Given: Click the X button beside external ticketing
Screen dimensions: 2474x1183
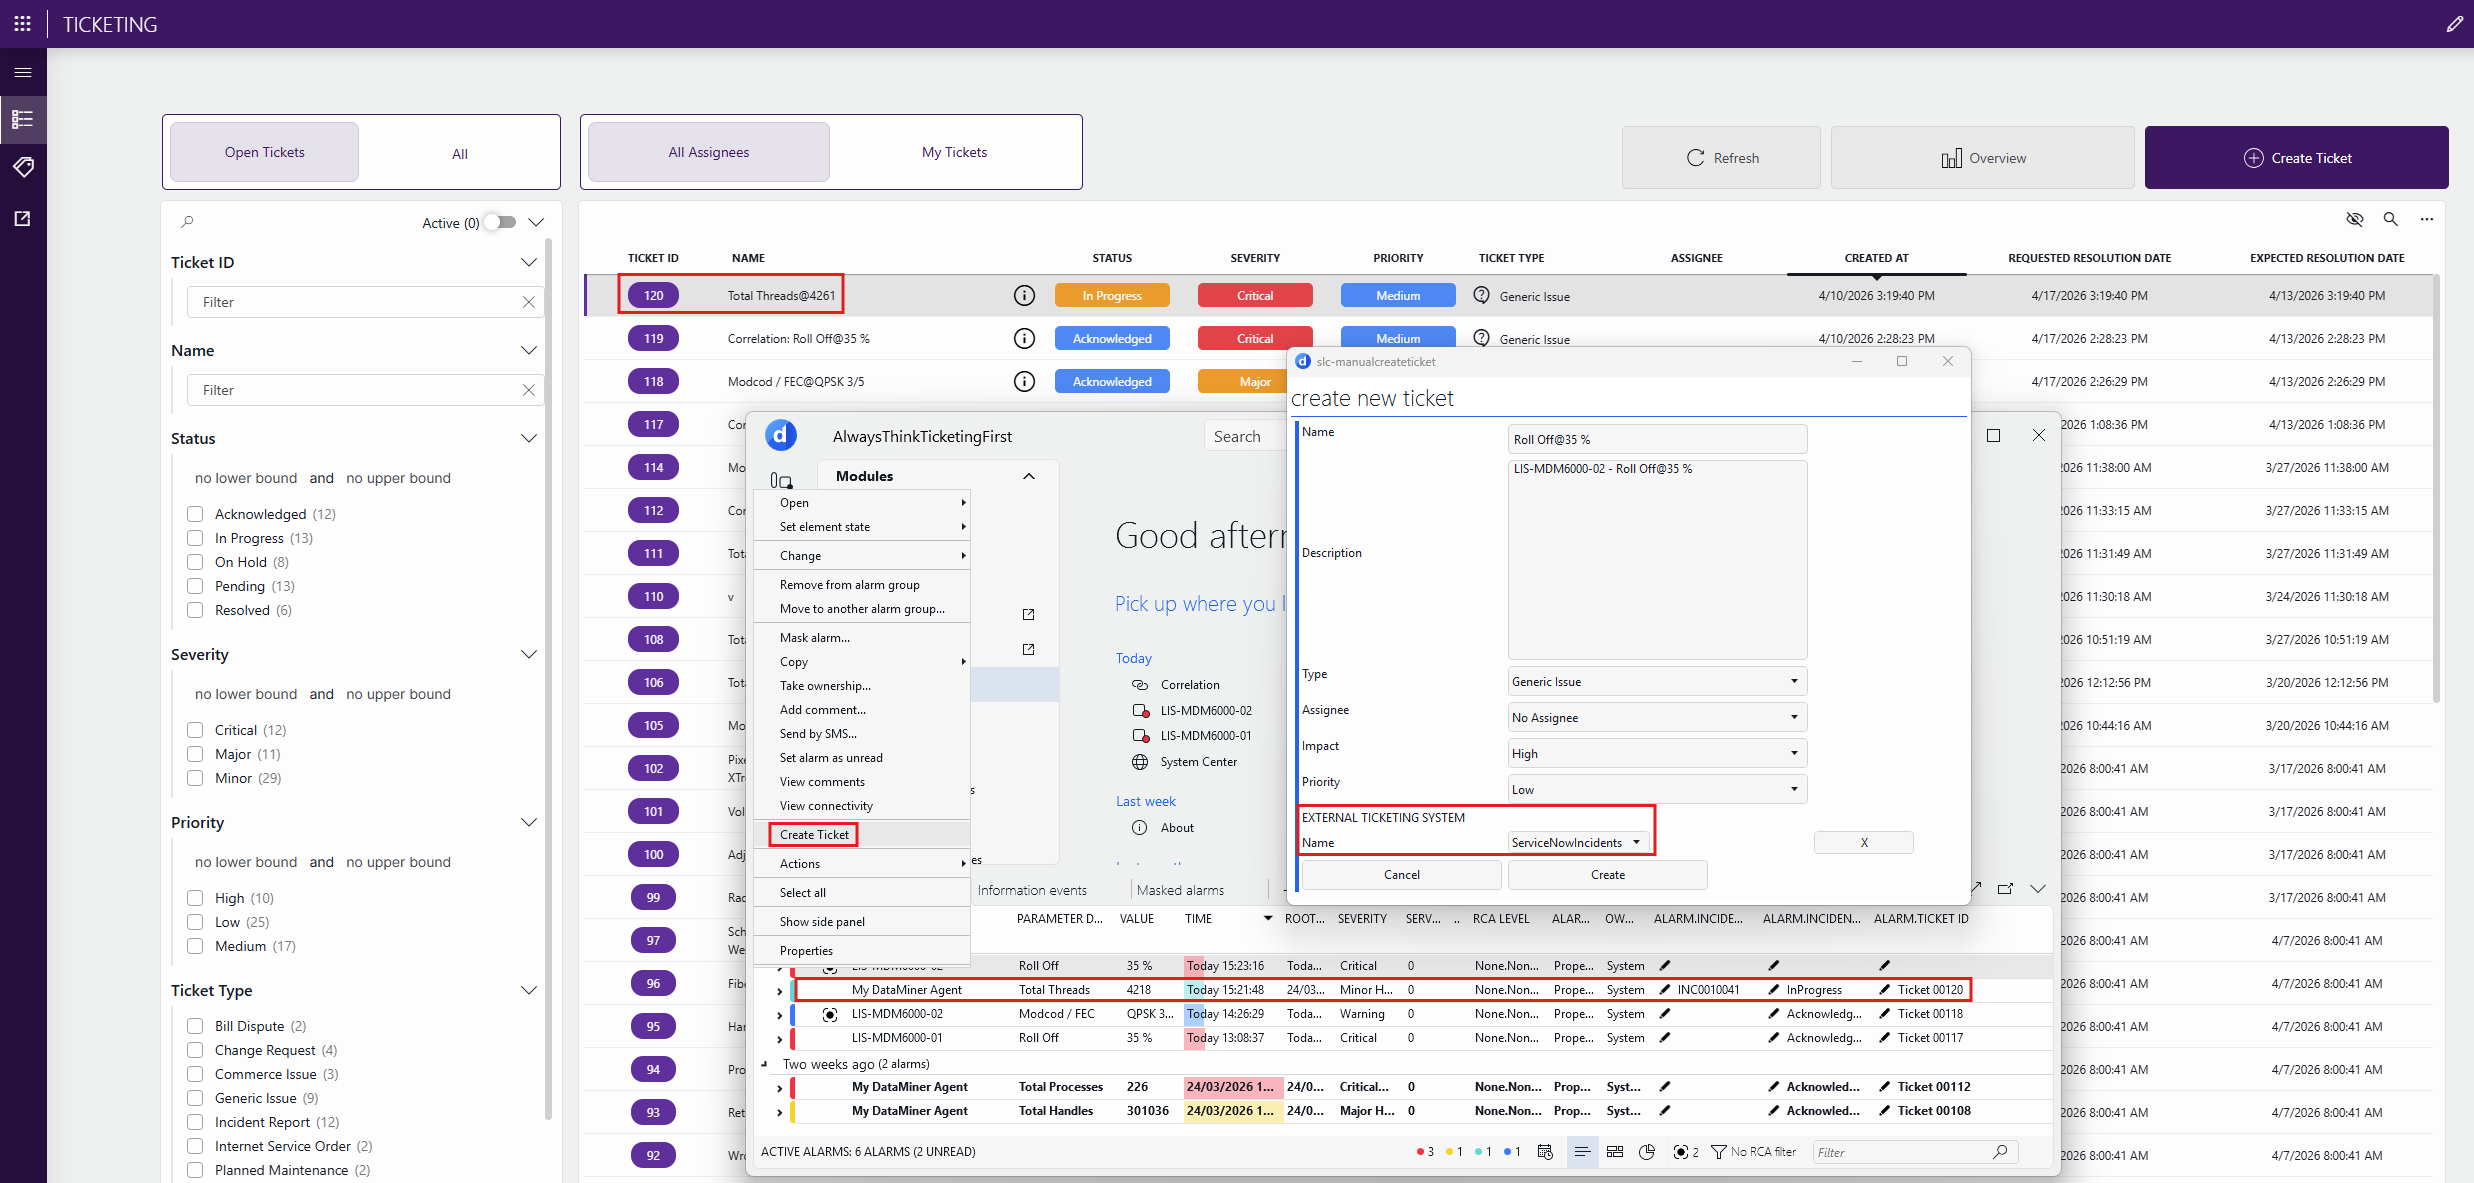Looking at the screenshot, I should 1864,842.
